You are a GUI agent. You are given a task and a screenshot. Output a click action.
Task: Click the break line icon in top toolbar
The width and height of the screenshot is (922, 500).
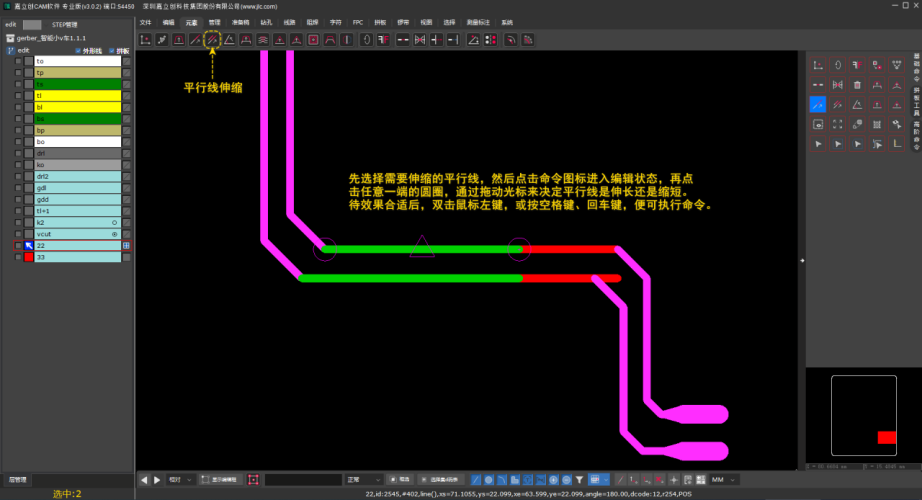click(403, 40)
